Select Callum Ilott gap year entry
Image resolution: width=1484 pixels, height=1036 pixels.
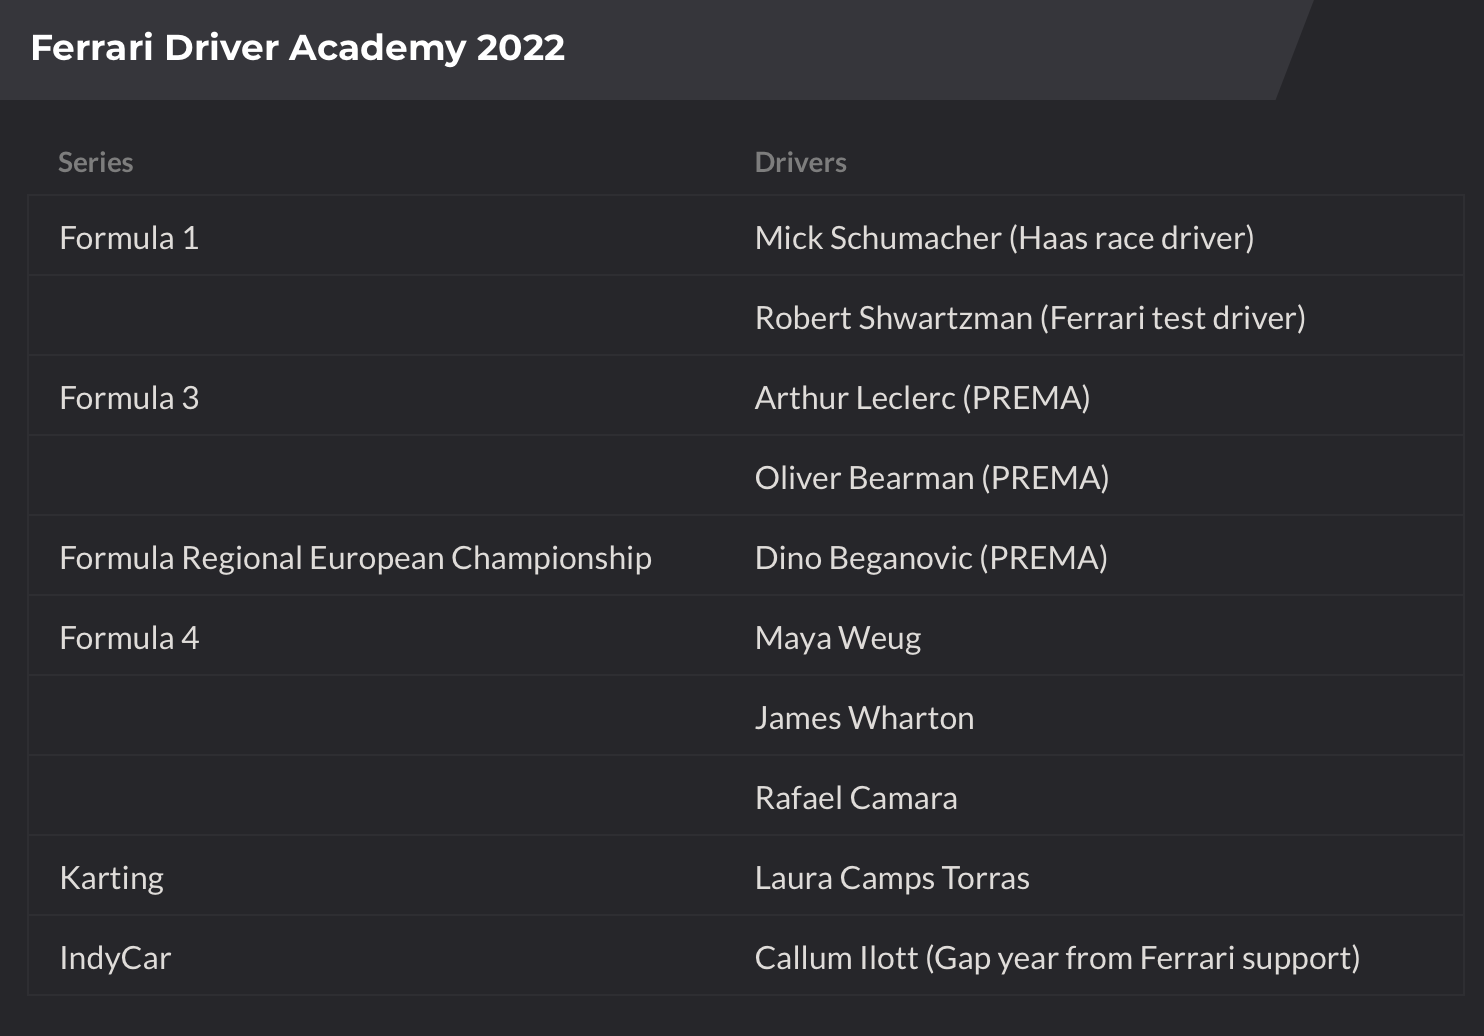click(x=1057, y=958)
